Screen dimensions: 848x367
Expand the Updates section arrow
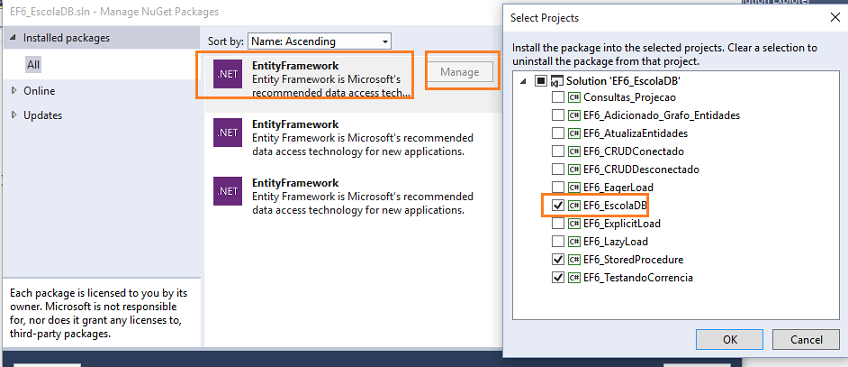coord(14,115)
